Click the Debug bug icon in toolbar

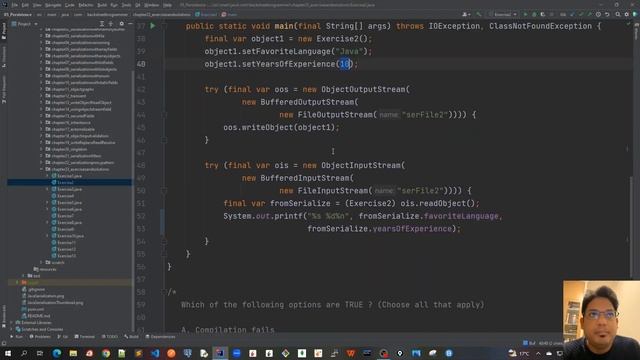(x=534, y=14)
